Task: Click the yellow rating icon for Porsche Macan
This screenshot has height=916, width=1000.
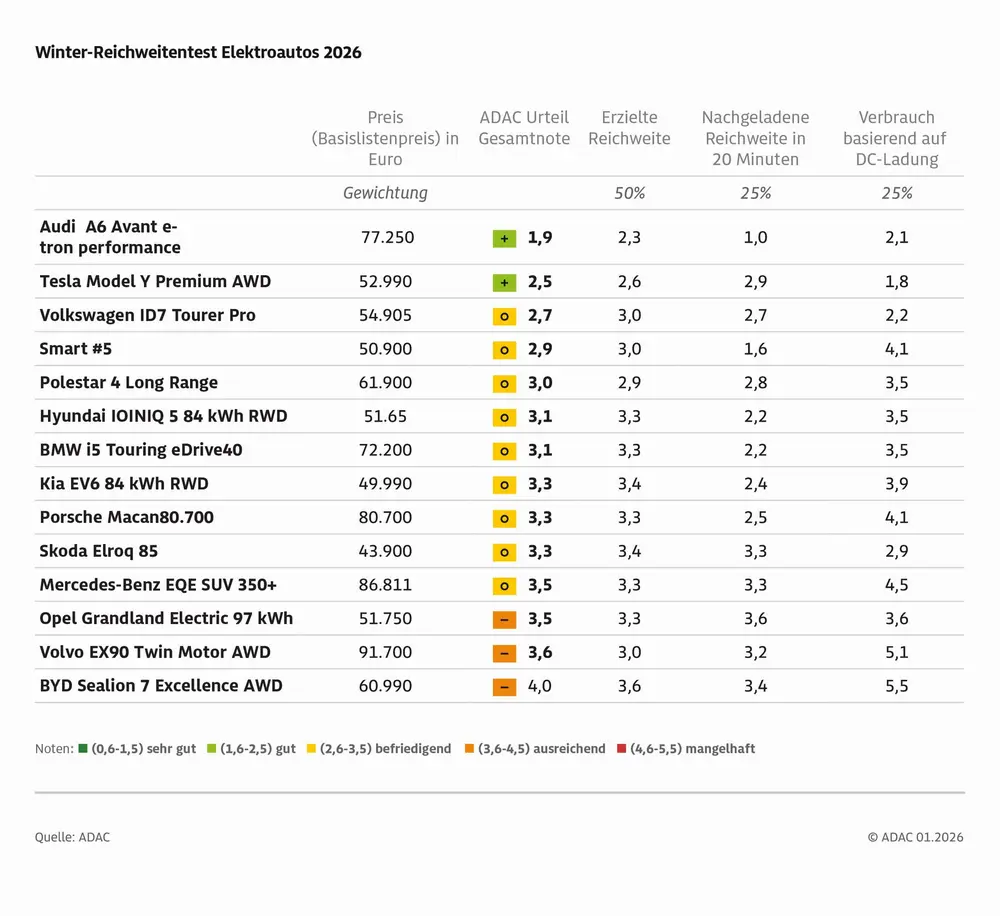Action: (x=504, y=518)
